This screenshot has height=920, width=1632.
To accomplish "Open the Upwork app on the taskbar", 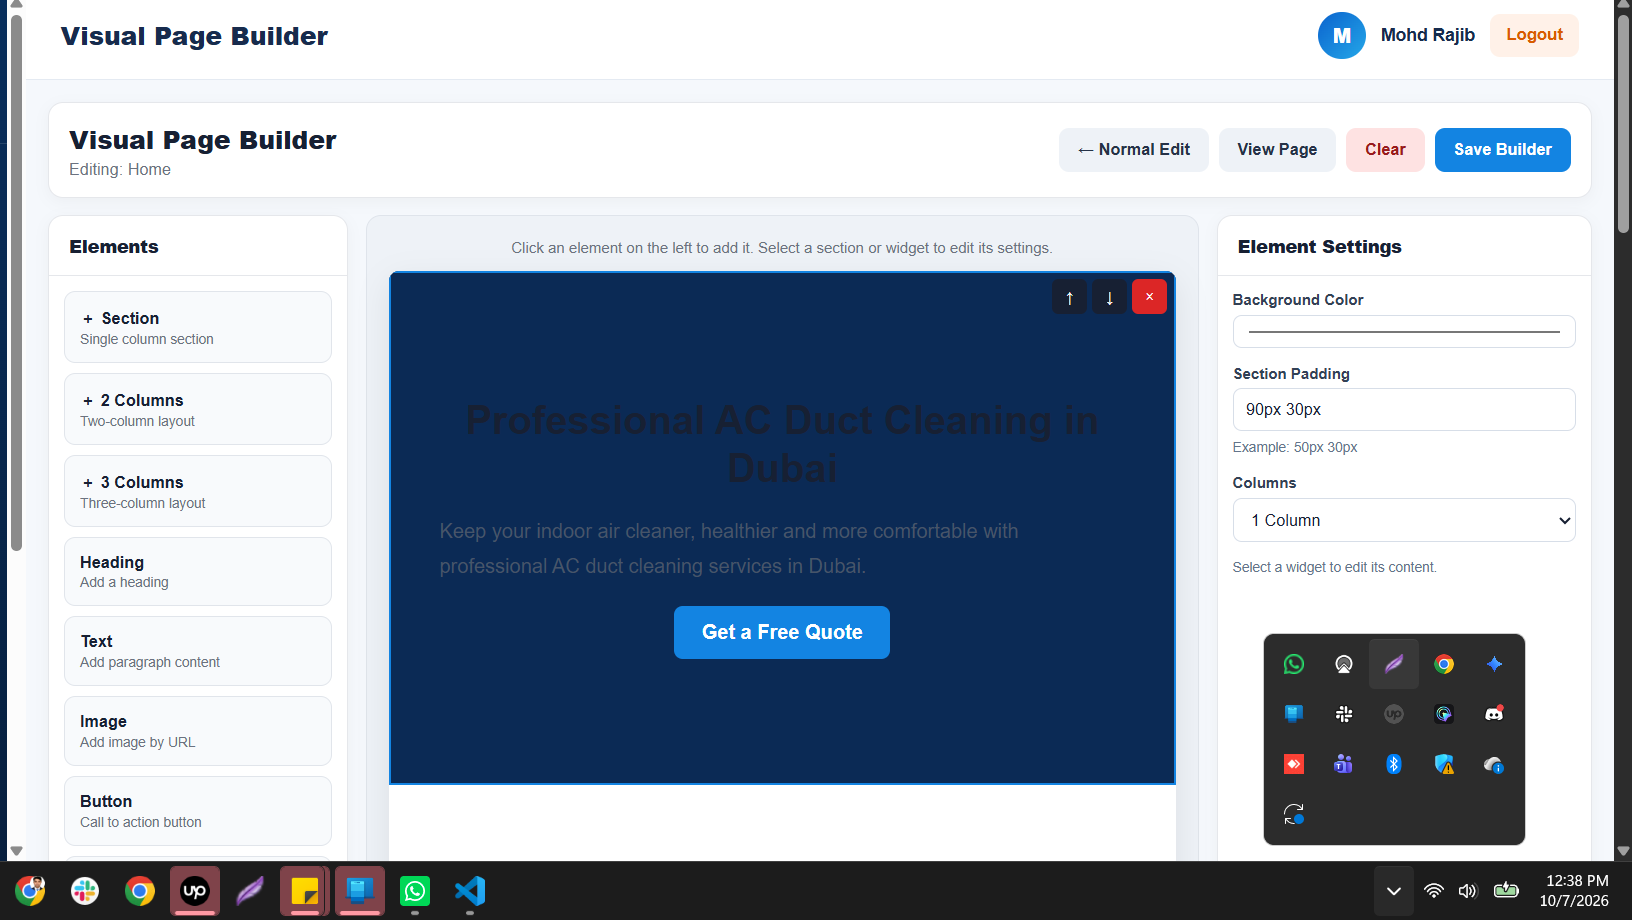I will tap(195, 891).
